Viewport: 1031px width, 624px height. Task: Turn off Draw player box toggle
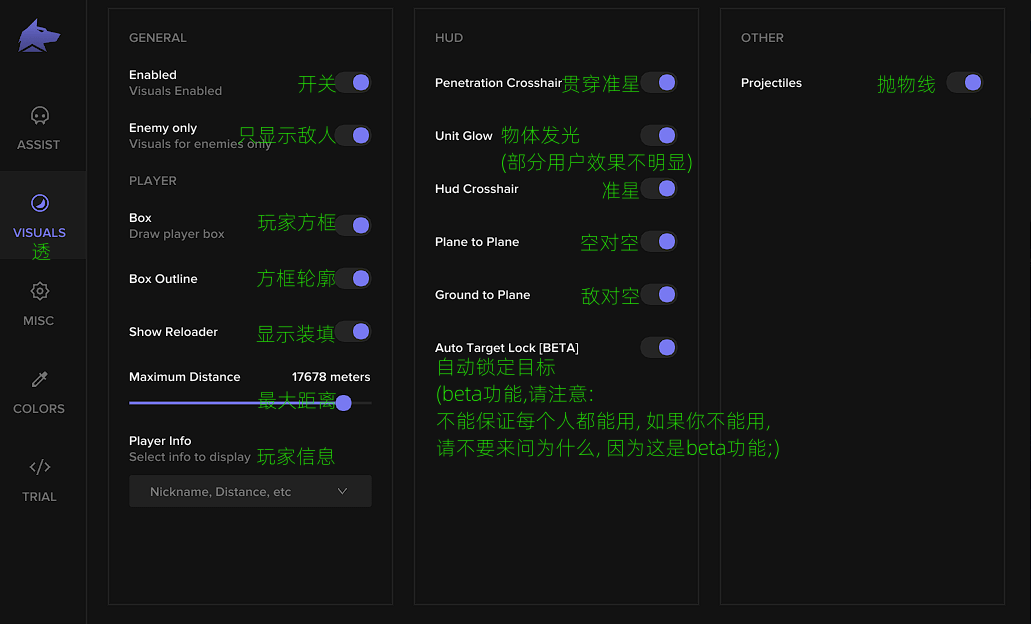pos(353,226)
